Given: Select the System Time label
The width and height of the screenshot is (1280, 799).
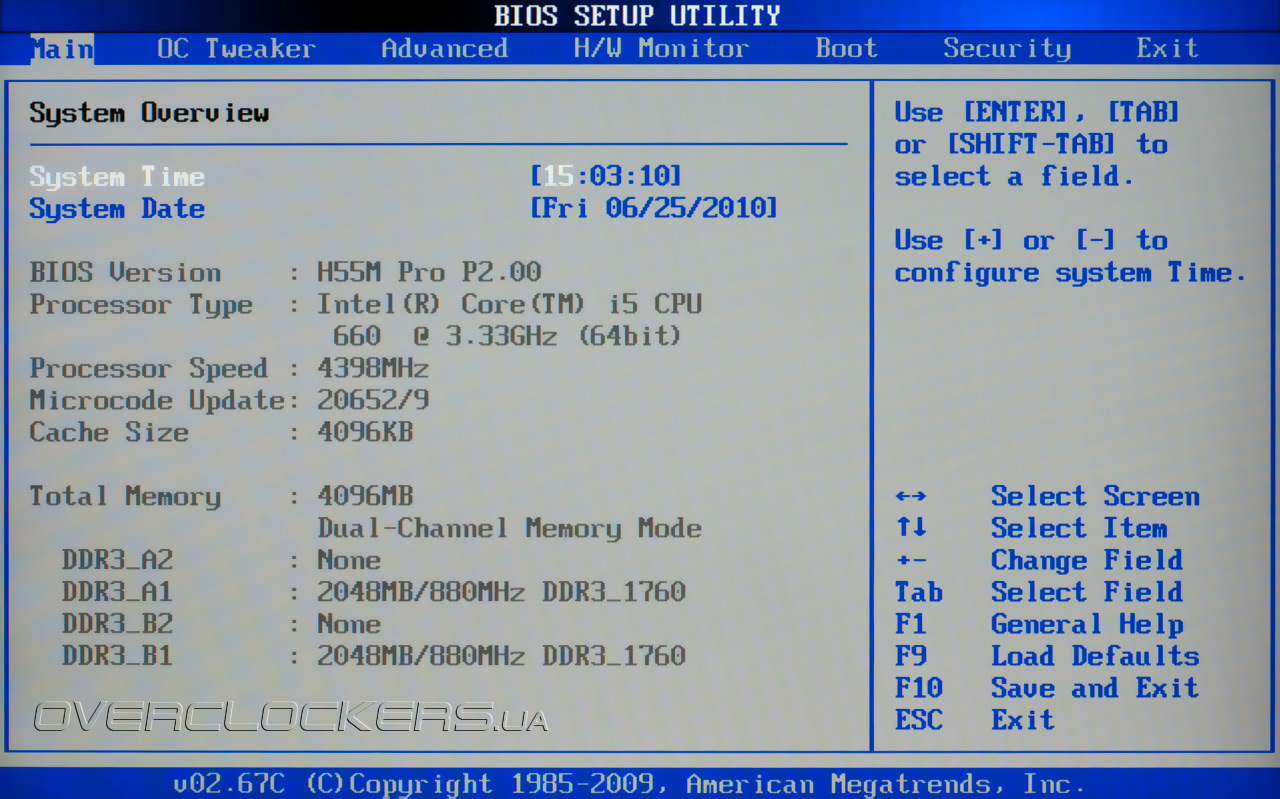Looking at the screenshot, I should [x=117, y=177].
